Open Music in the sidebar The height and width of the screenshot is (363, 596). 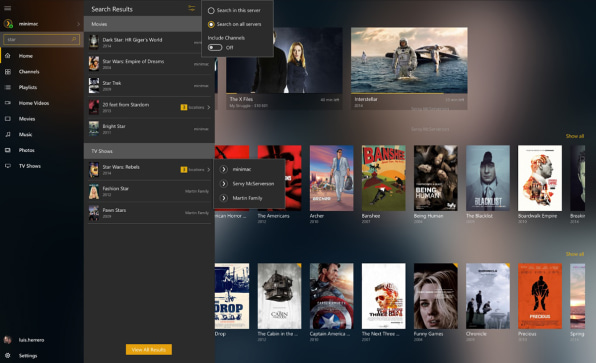point(25,134)
